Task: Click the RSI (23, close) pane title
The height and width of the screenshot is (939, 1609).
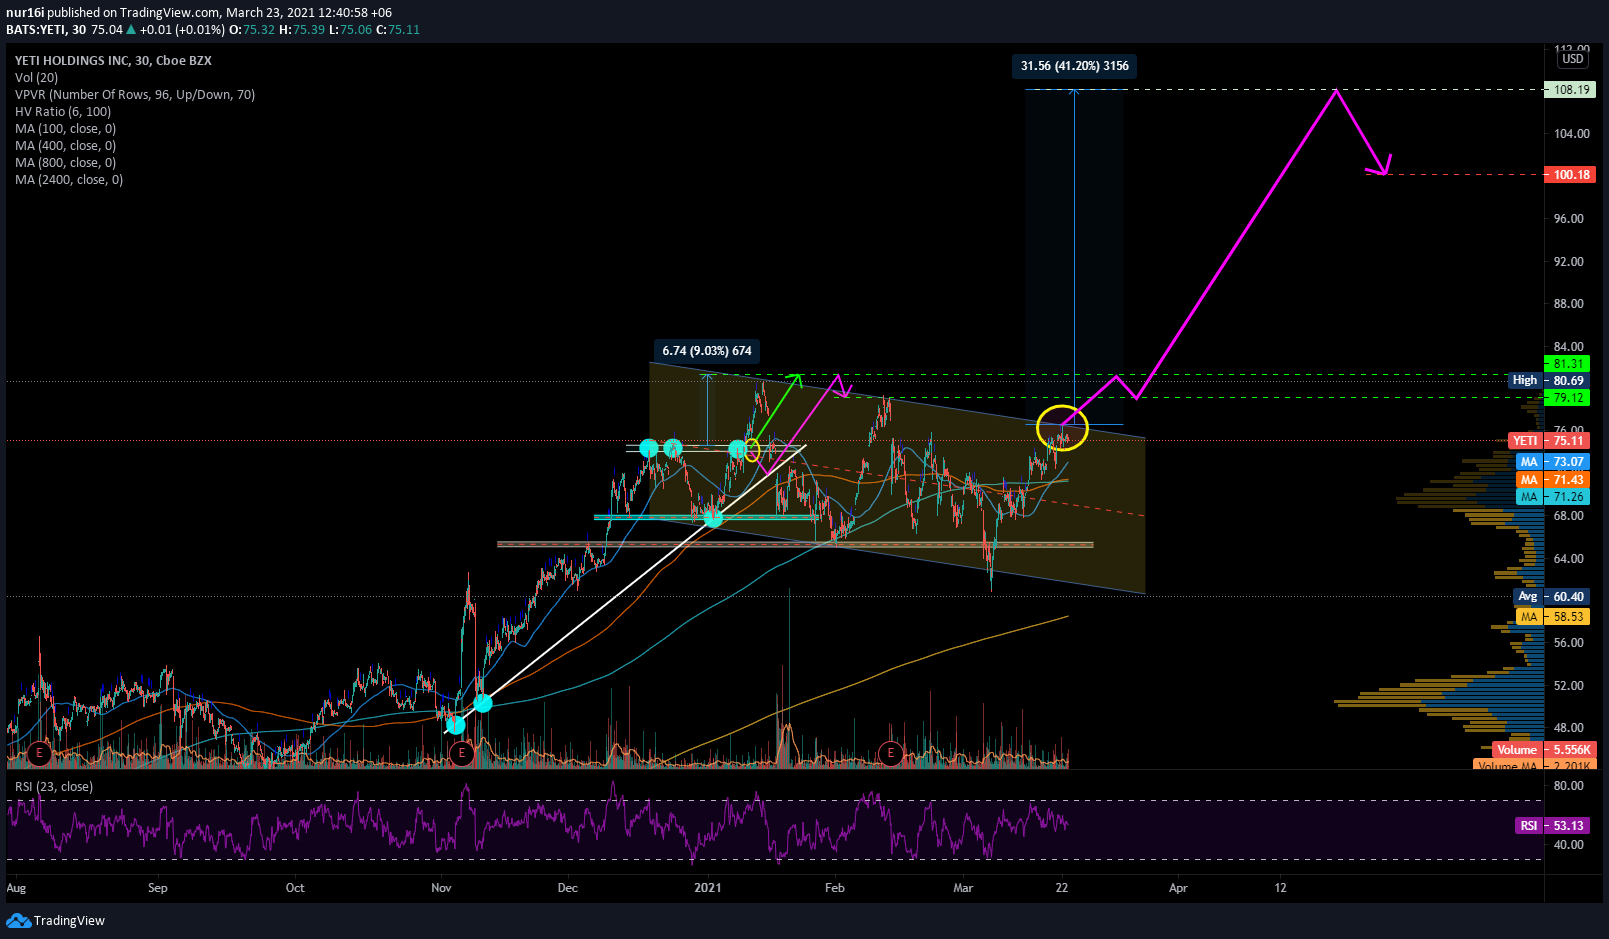Action: coord(54,787)
